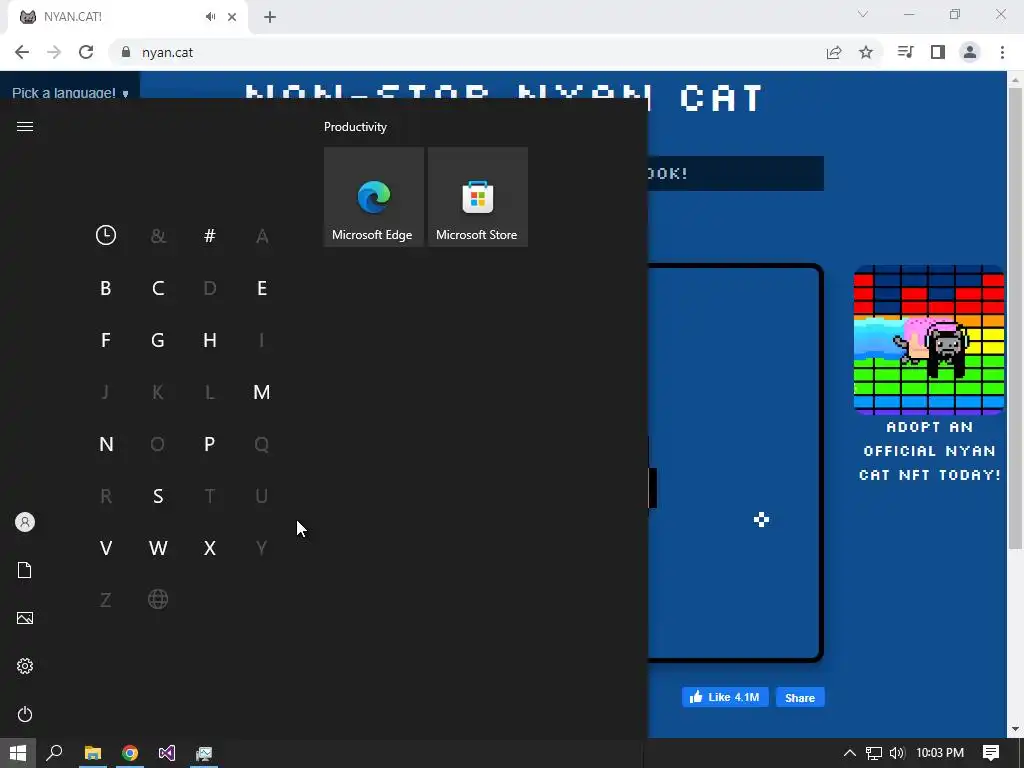Viewport: 1024px width, 768px height.
Task: Open the Microsoft Edge tile
Action: [374, 197]
